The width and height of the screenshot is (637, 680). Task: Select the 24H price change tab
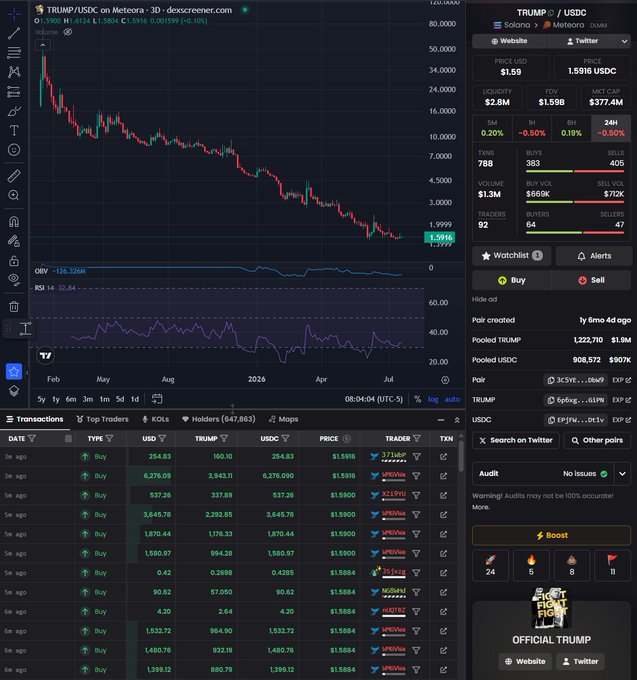click(x=611, y=128)
